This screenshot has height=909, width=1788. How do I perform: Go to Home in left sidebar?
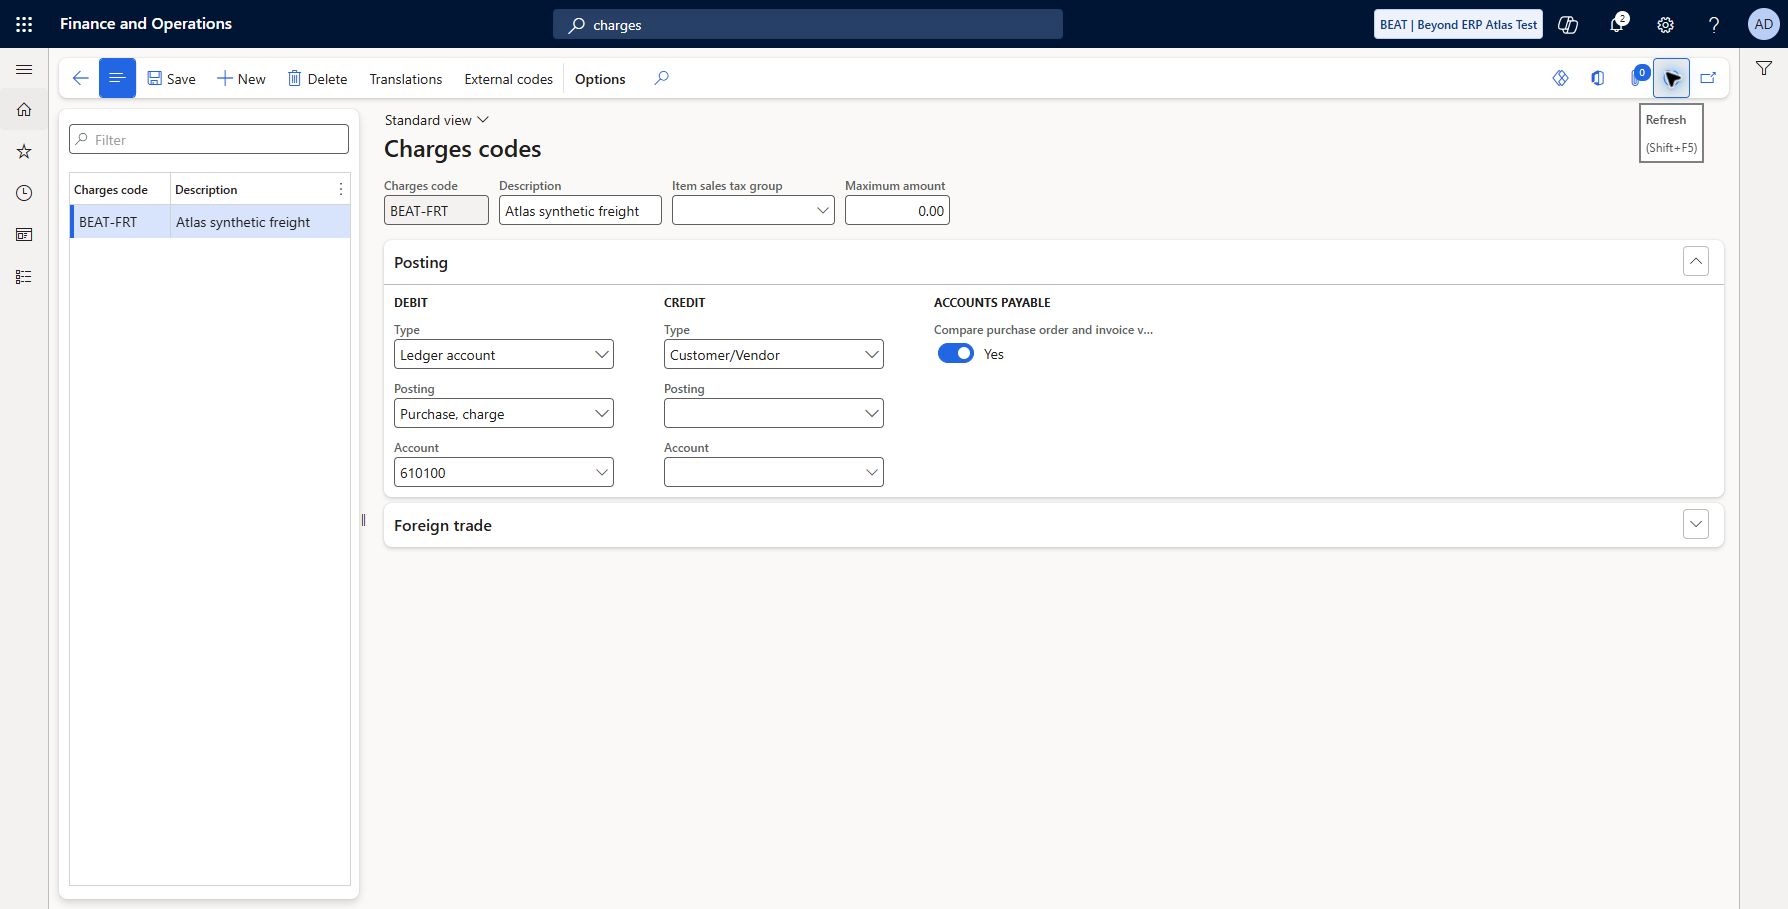click(x=24, y=110)
